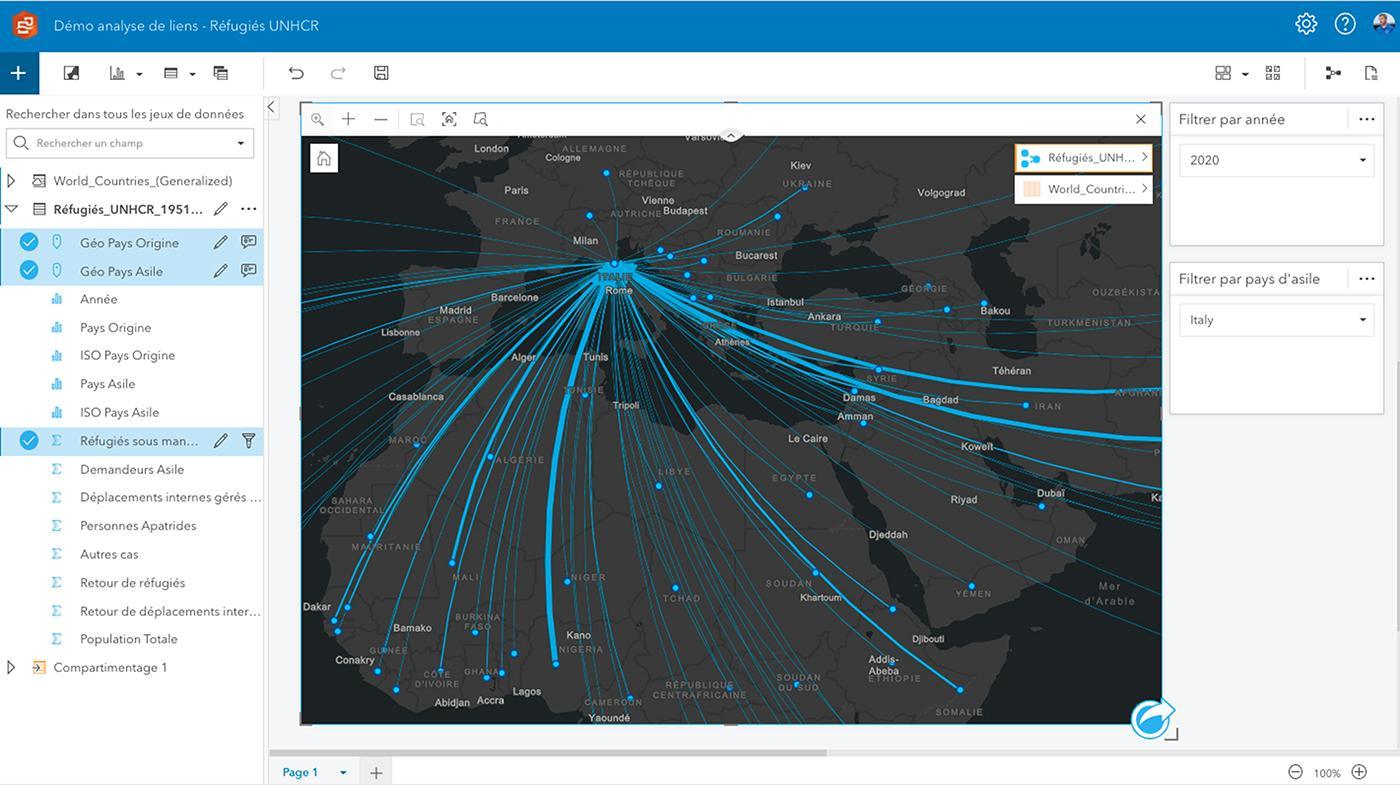Click the field search box
Screen dimensions: 1400x785
tap(130, 143)
